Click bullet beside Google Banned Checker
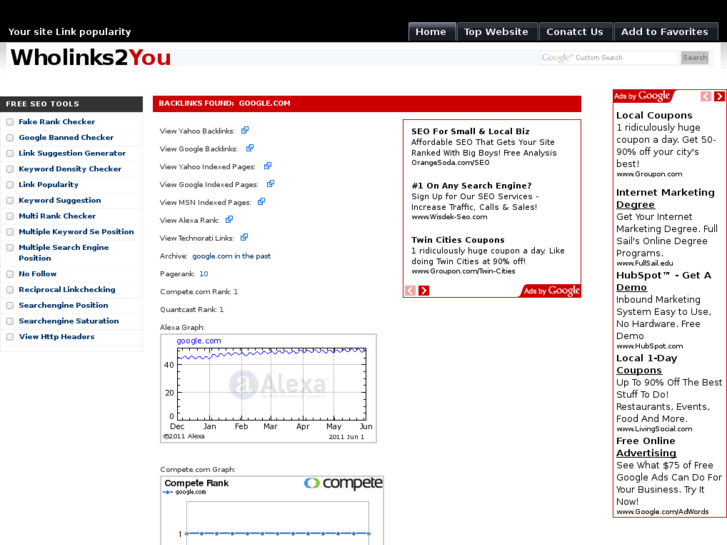Viewport: 727px width, 545px height. coord(10,138)
